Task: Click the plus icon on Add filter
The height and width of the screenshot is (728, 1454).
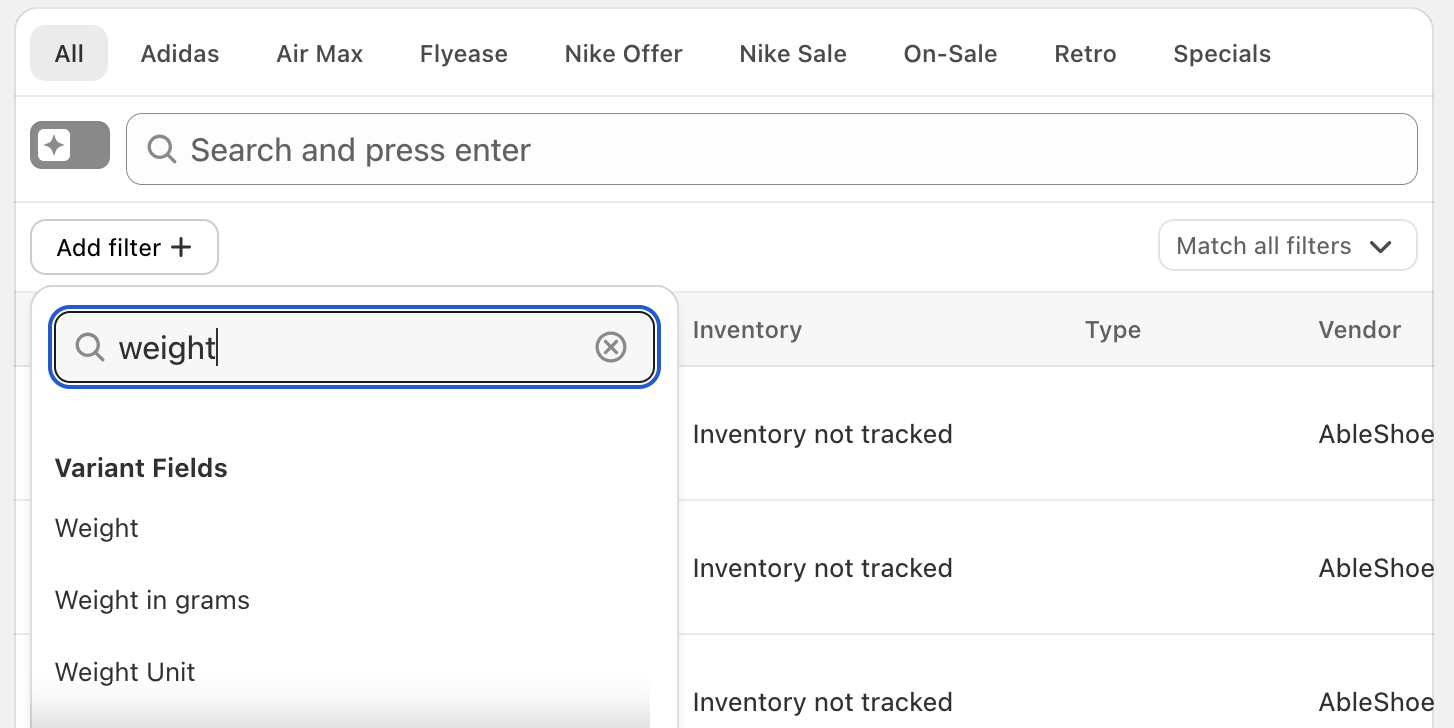Action: click(181, 247)
